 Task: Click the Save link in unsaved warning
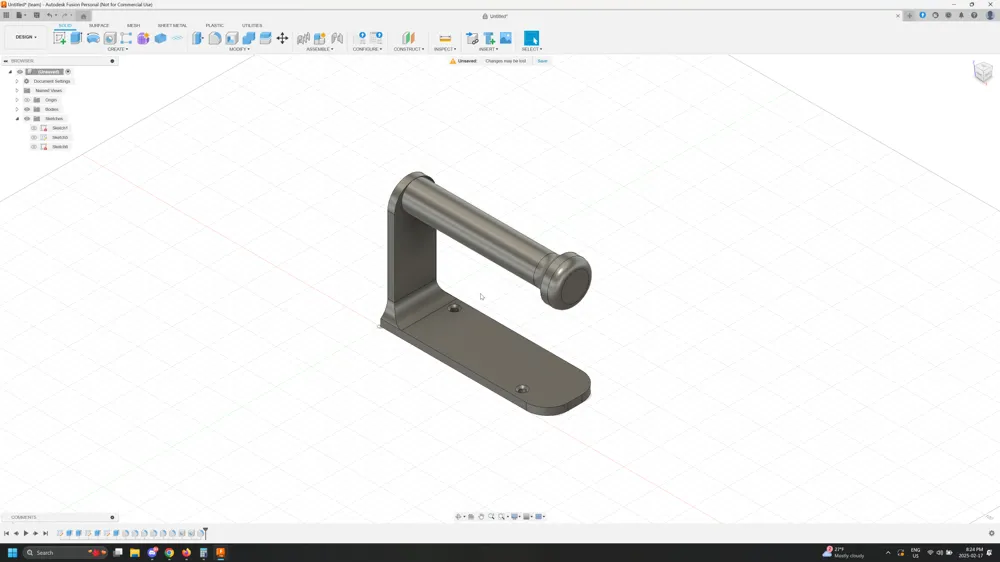[542, 61]
